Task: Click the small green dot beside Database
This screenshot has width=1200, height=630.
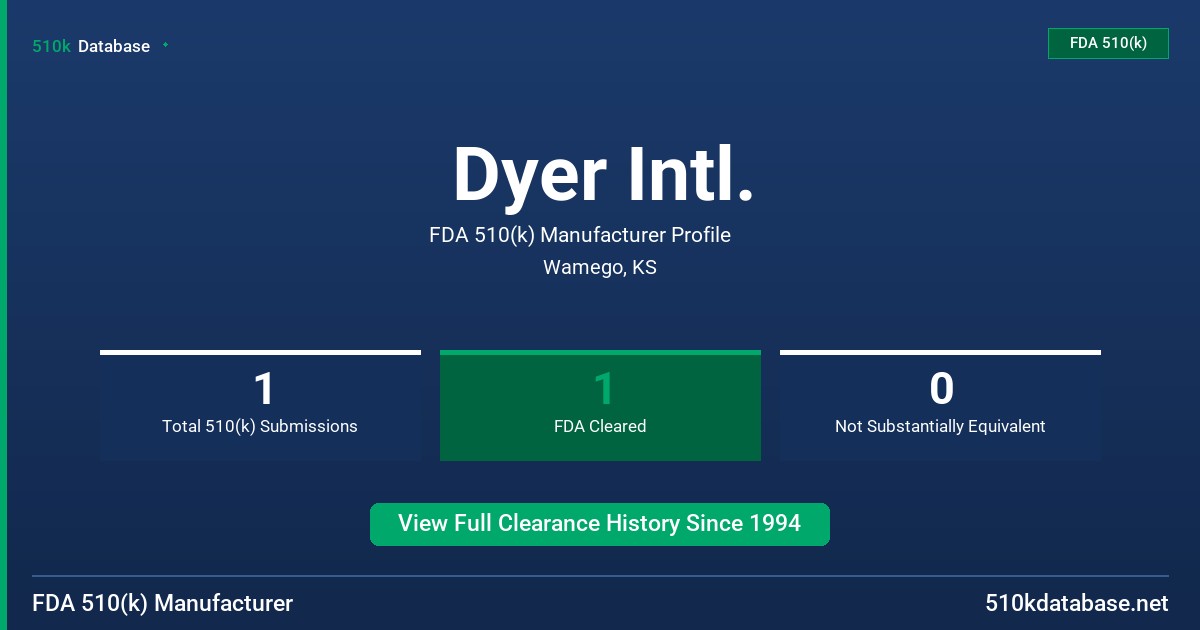Action: tap(165, 45)
